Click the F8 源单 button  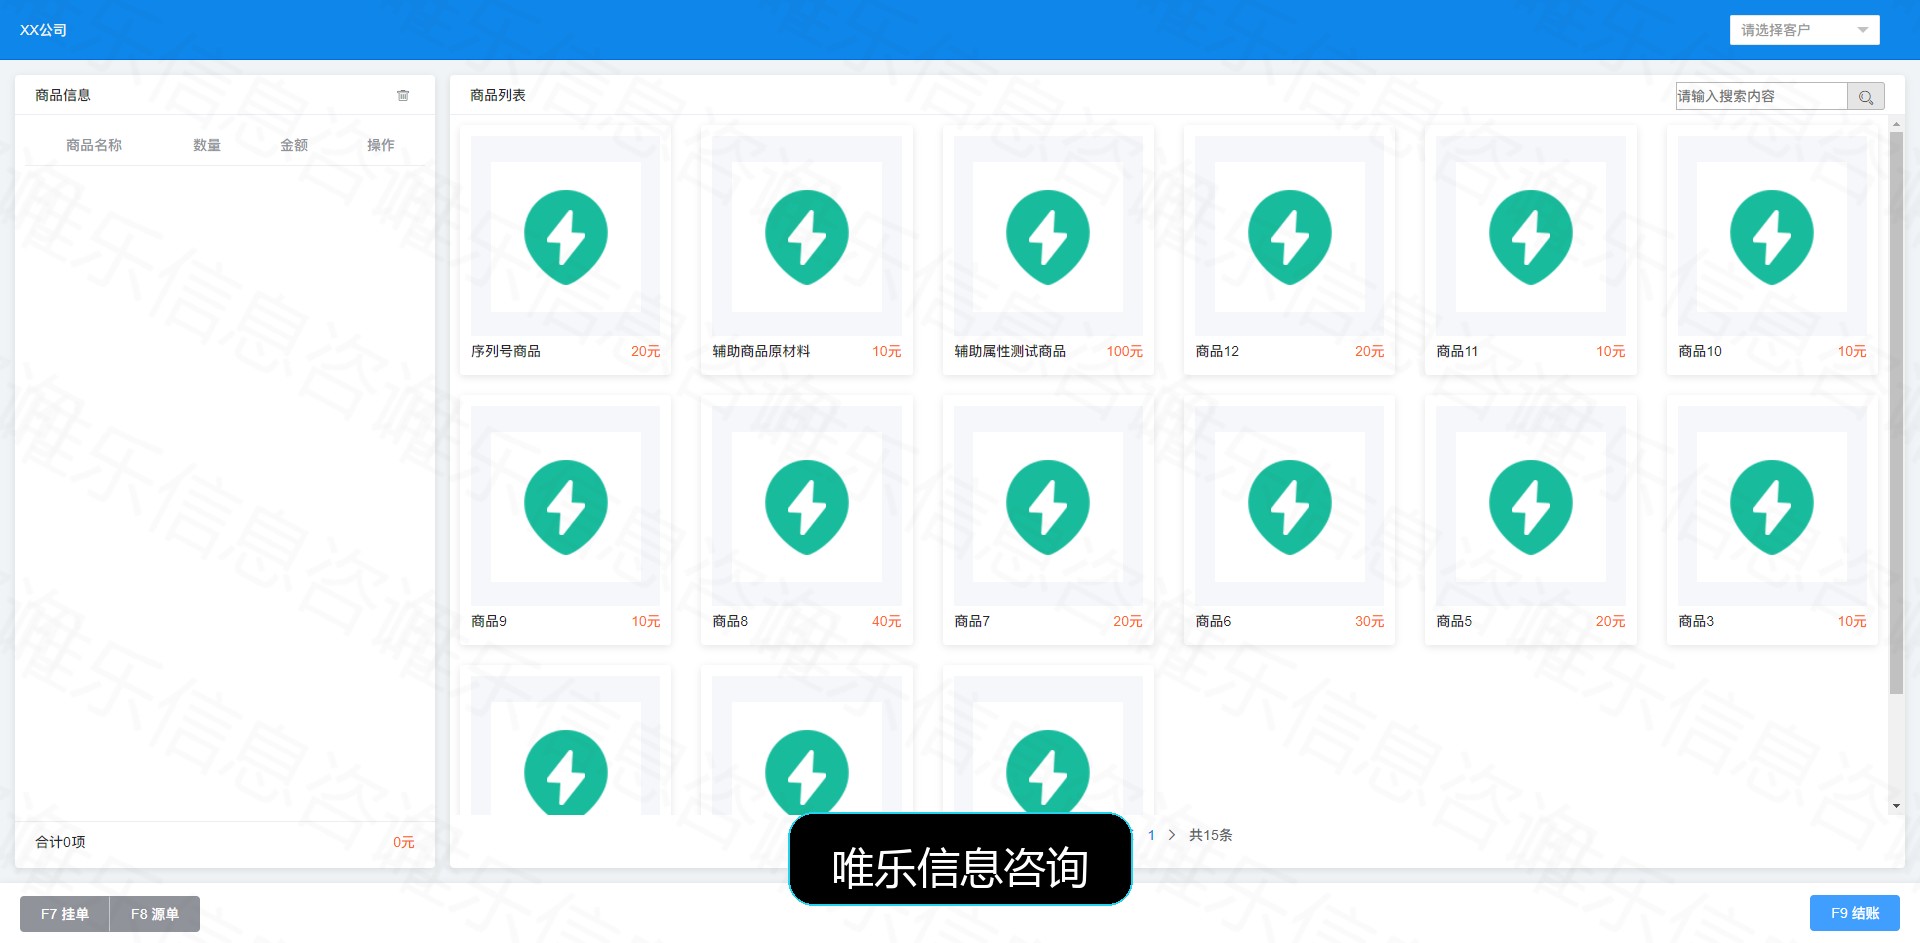pyautogui.click(x=155, y=914)
